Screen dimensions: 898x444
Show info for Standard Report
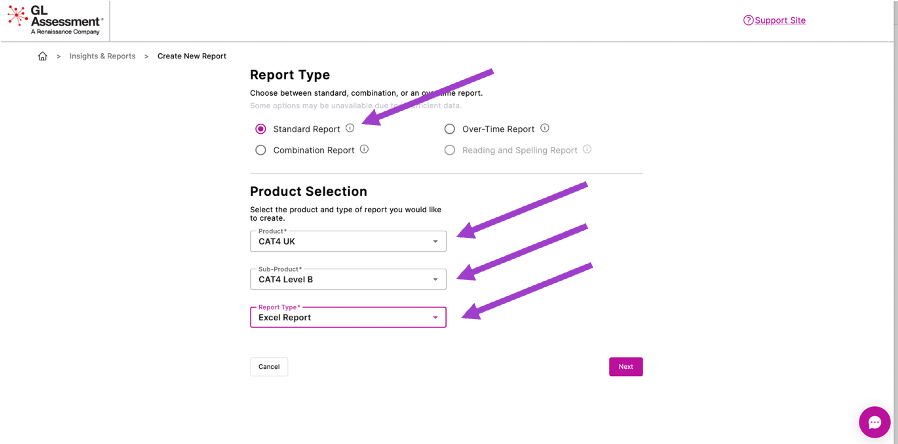point(350,128)
